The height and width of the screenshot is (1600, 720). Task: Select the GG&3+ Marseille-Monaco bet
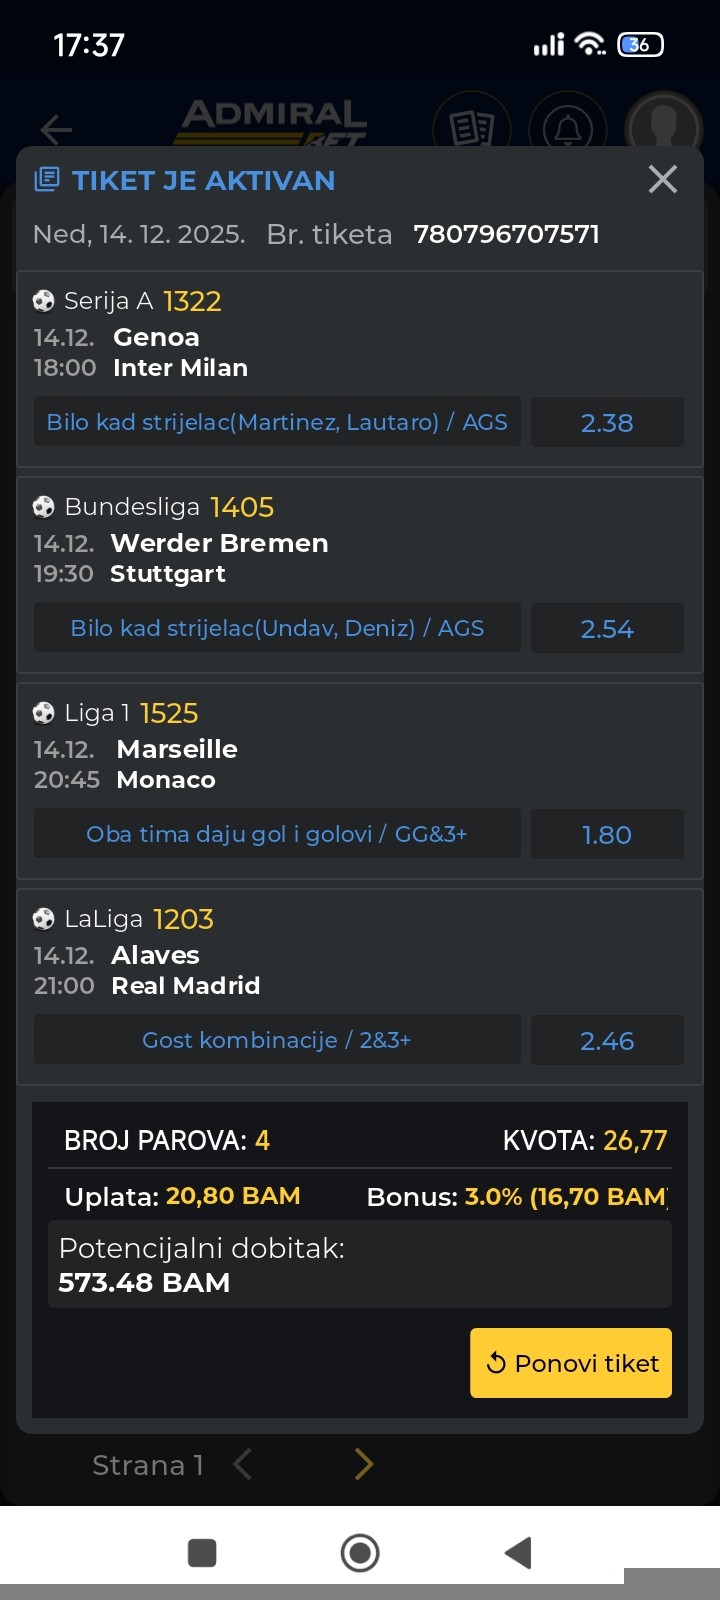(x=277, y=834)
